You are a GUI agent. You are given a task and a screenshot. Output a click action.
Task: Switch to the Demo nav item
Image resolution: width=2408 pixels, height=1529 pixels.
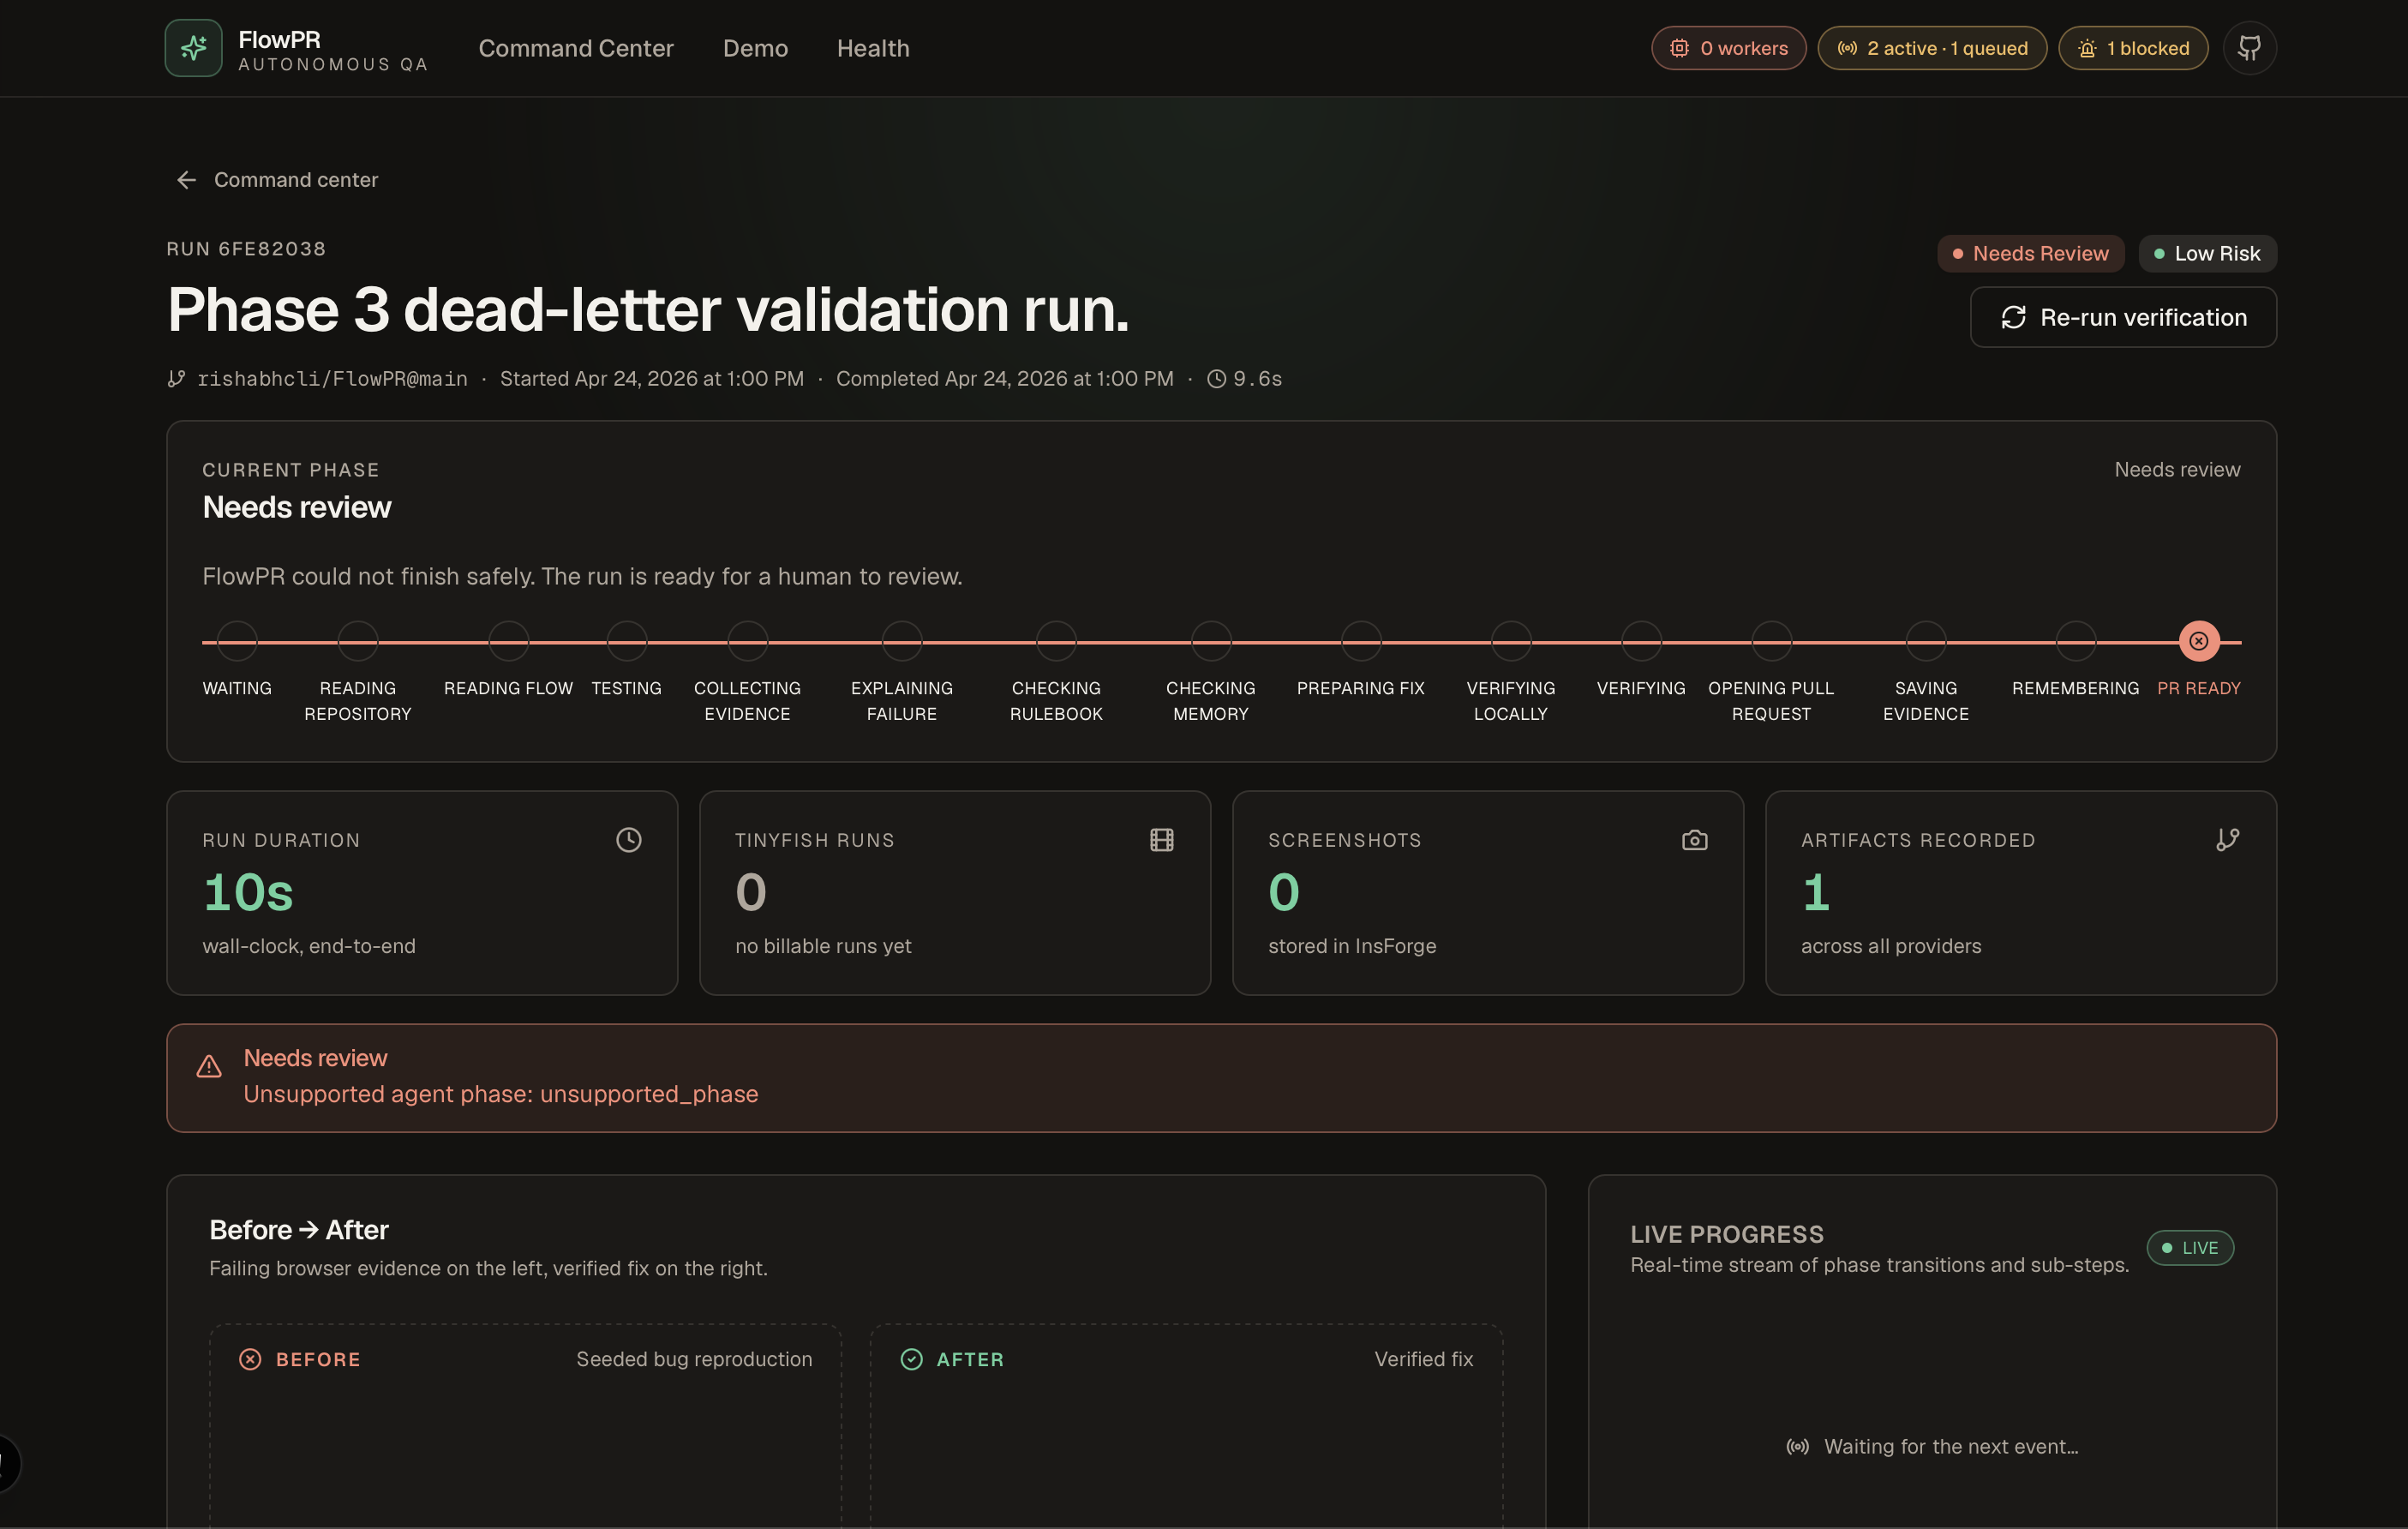point(755,48)
